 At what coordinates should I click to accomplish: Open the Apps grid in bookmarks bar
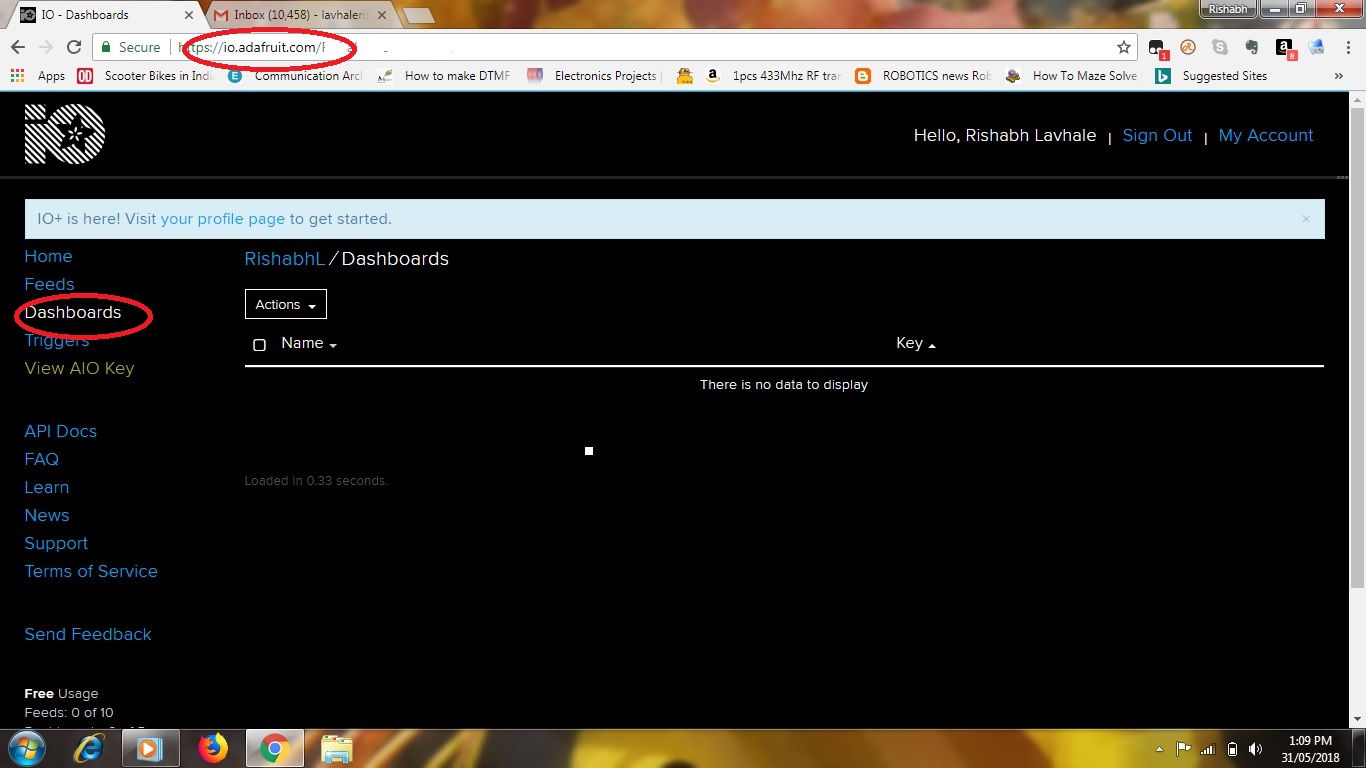tap(37, 76)
